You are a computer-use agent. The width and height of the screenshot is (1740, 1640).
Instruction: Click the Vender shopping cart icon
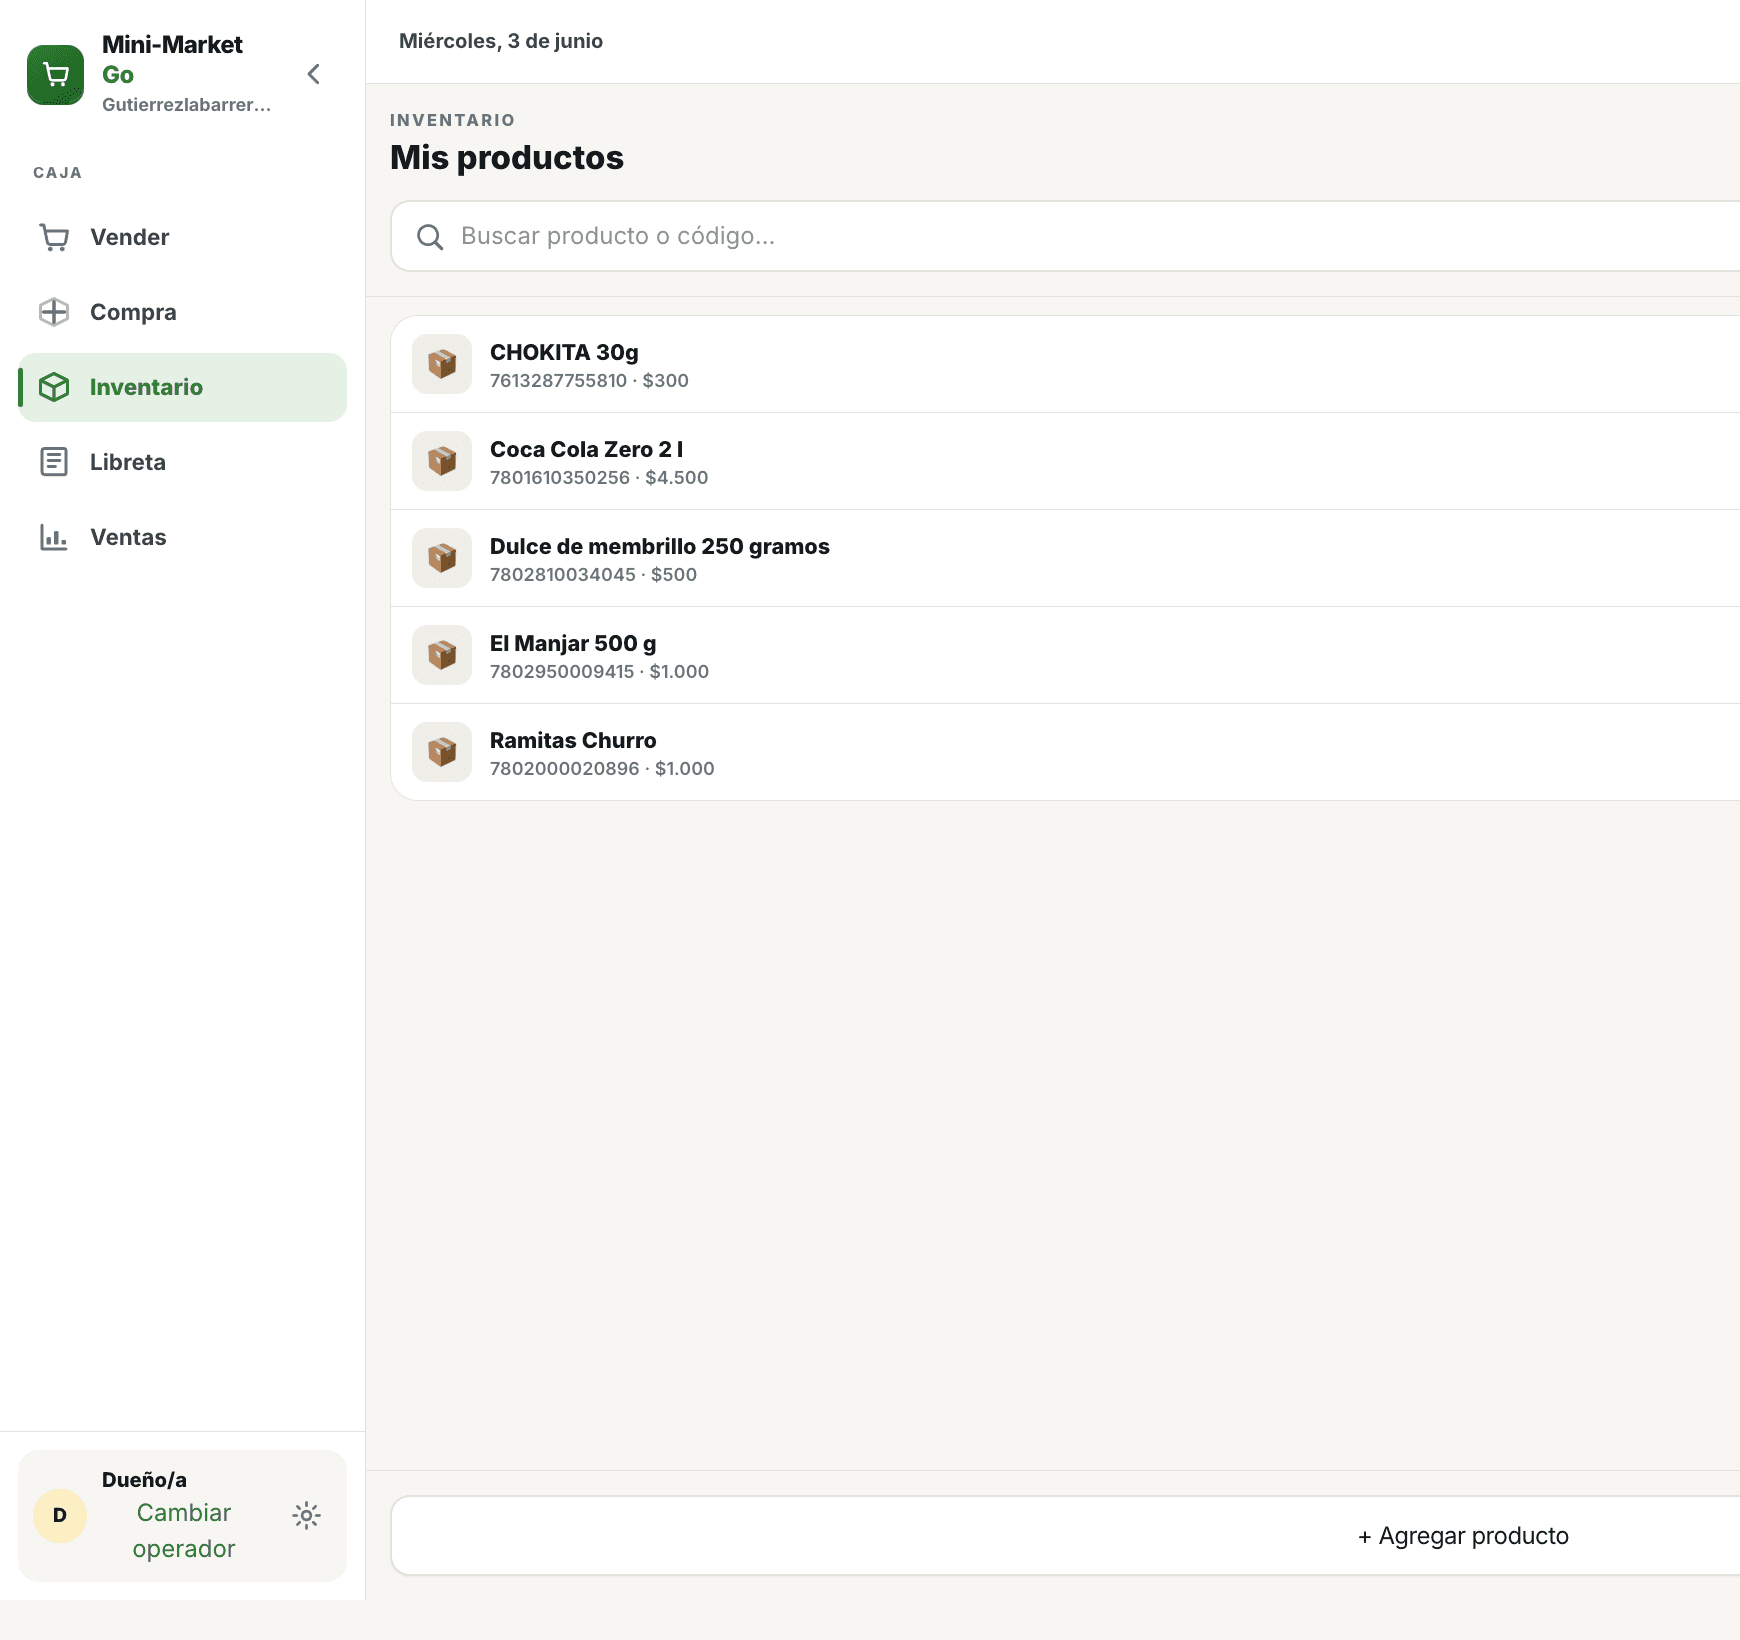pos(54,237)
